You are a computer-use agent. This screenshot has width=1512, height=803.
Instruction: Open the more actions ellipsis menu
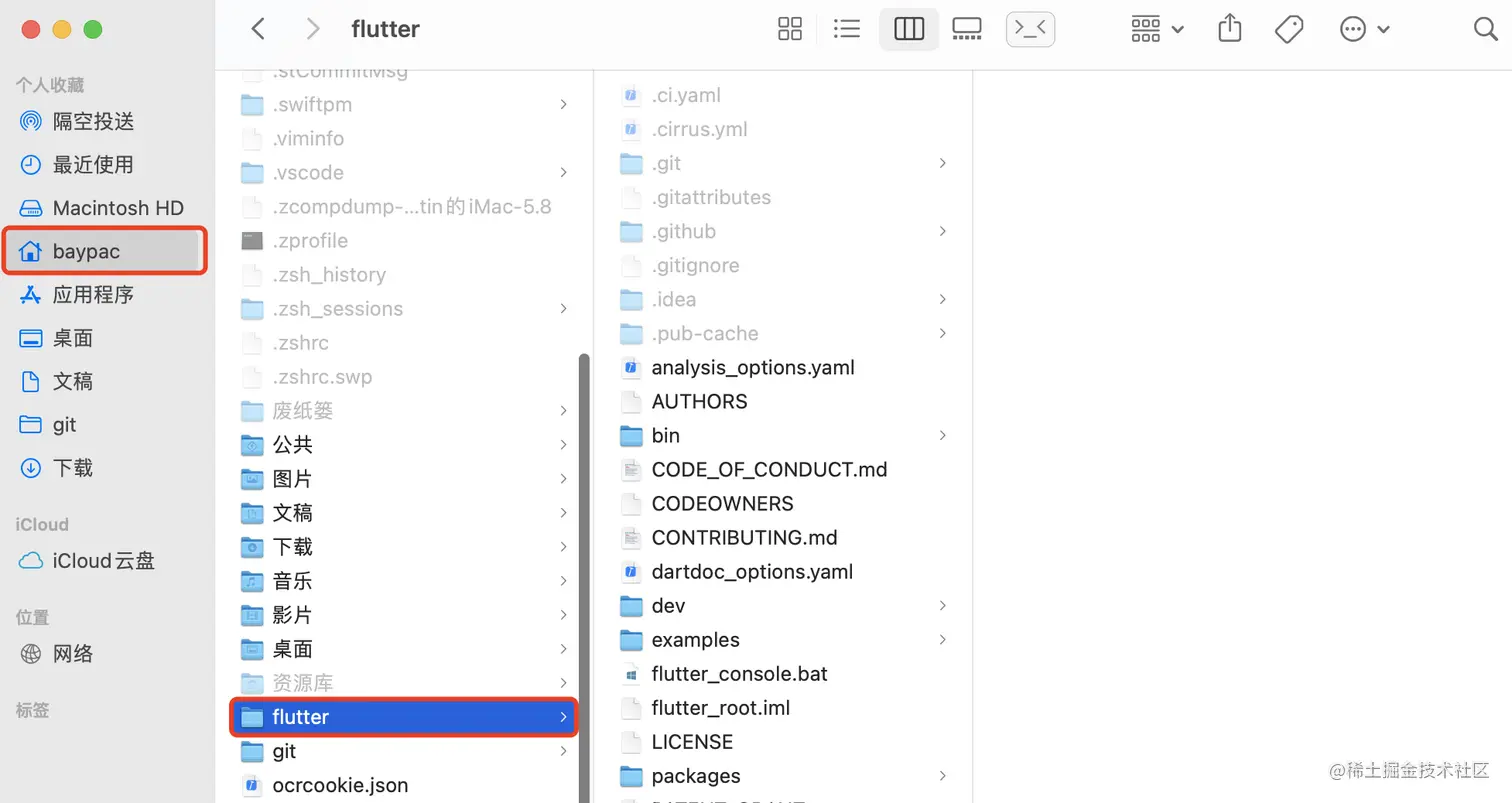point(1365,29)
